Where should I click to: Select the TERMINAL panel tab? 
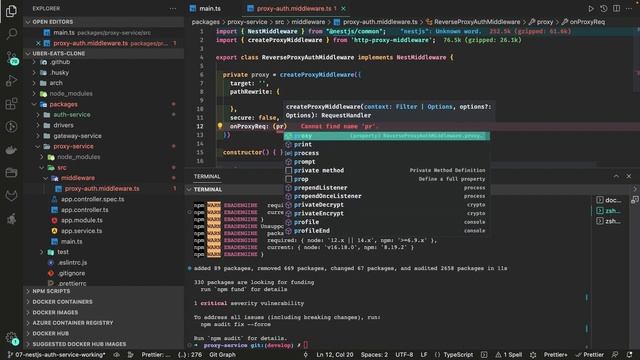(207, 176)
